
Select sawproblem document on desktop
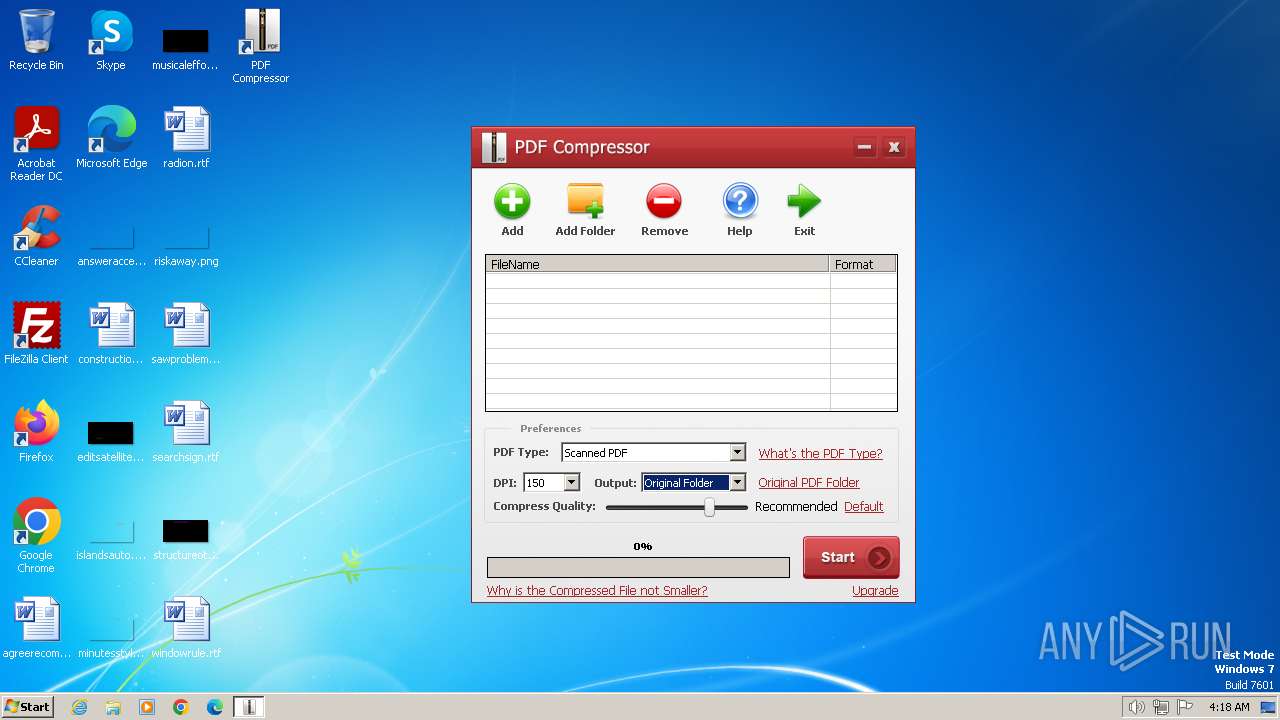(x=186, y=334)
